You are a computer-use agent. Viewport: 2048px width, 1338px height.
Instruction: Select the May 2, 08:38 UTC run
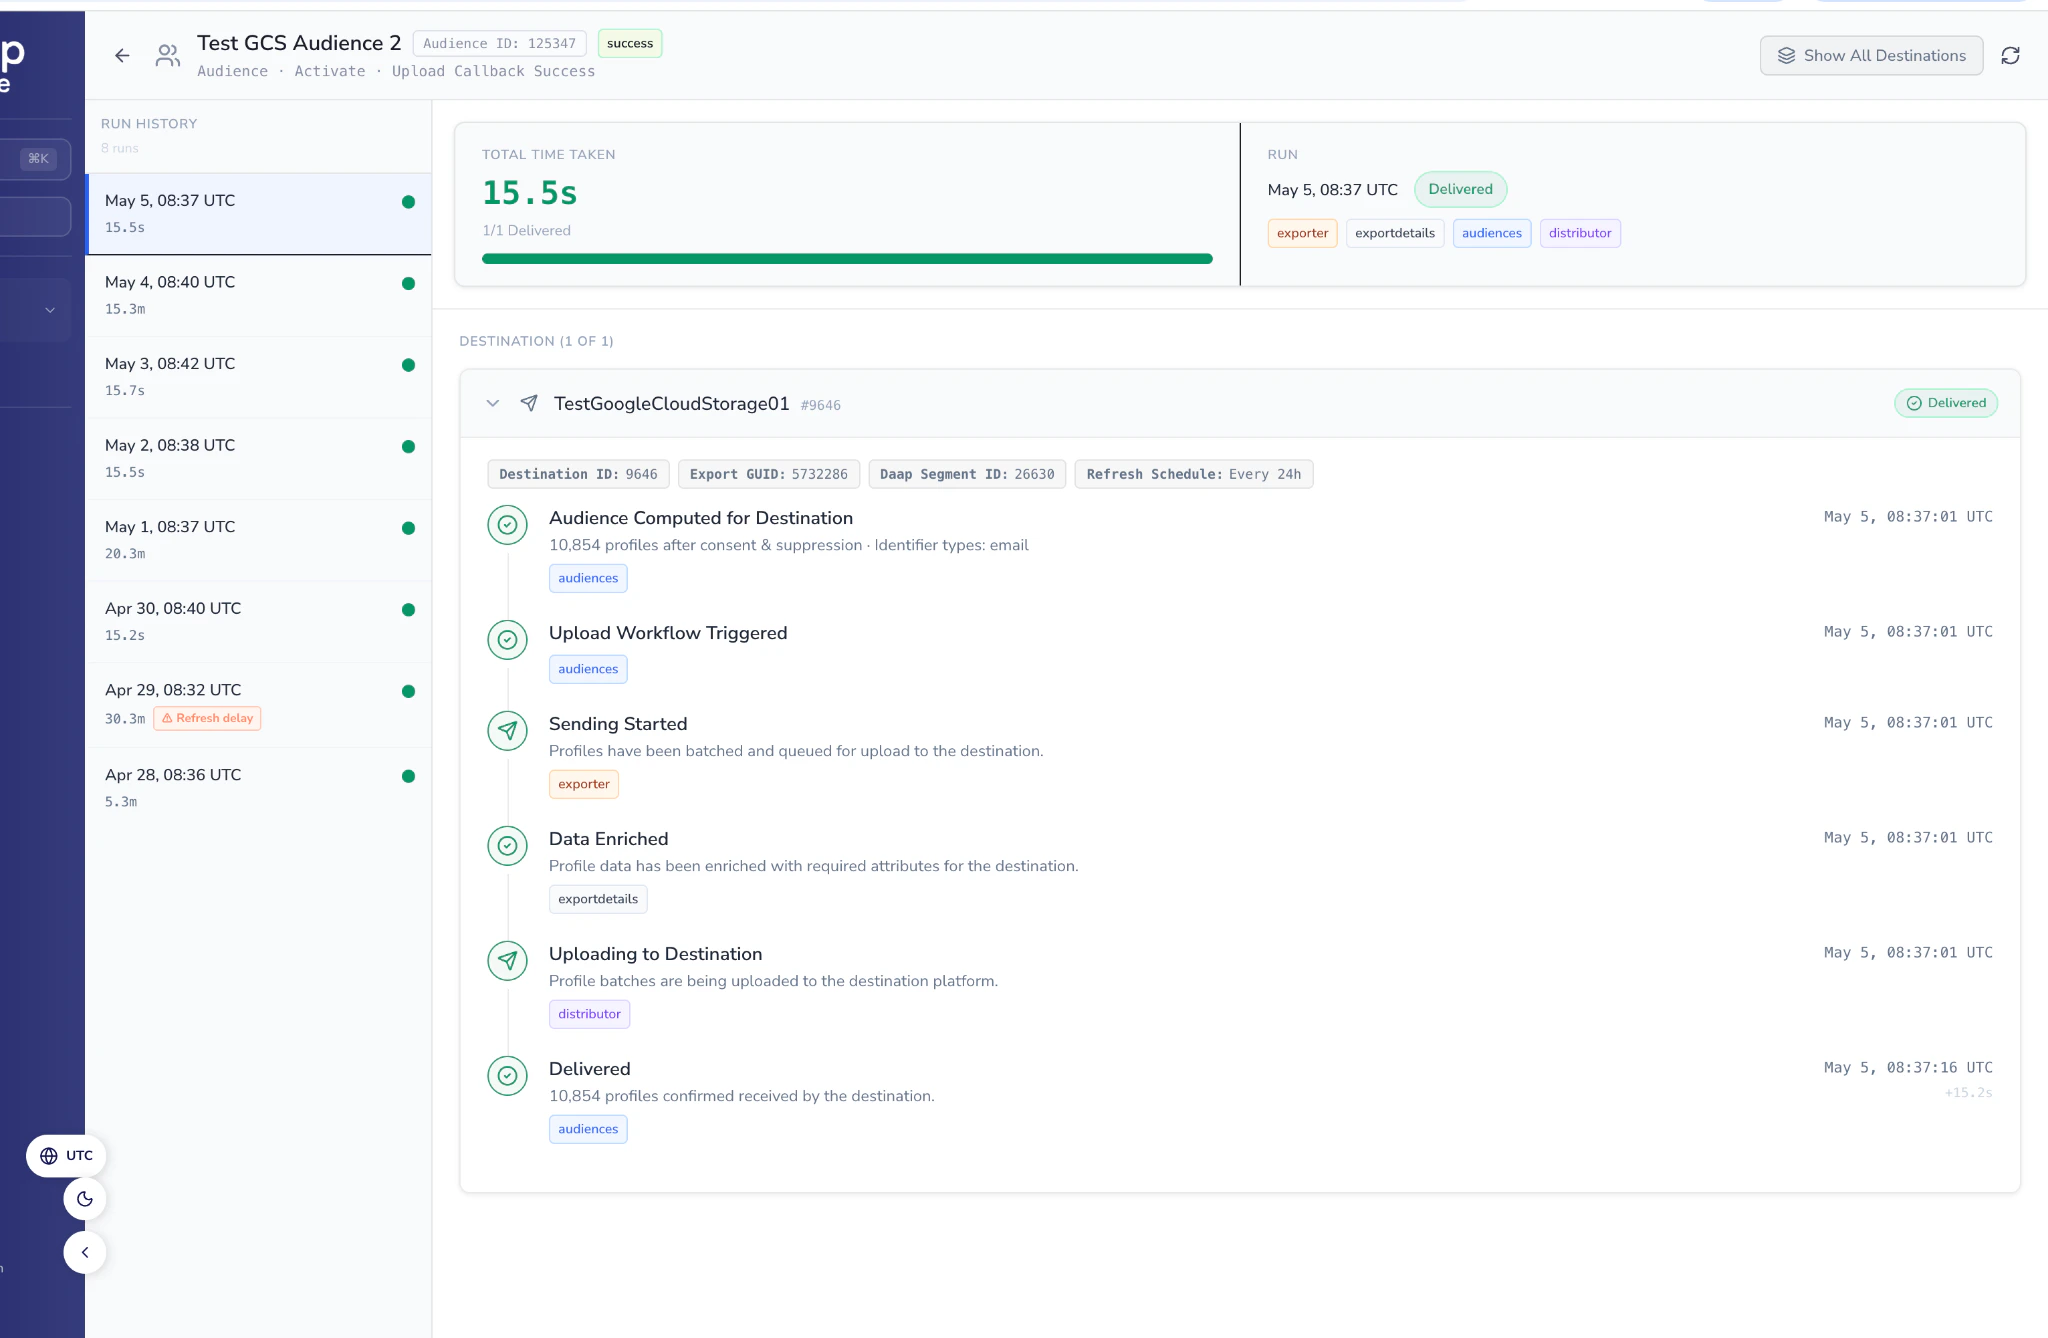(x=259, y=459)
